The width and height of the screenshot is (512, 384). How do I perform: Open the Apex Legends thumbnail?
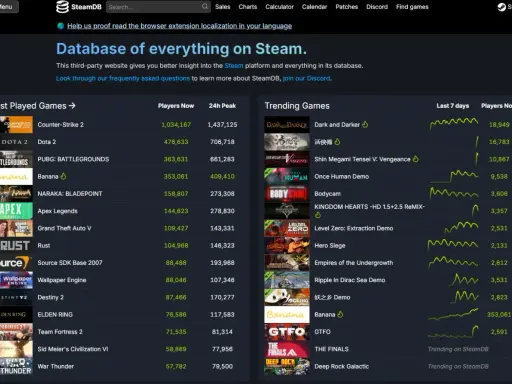pos(16,211)
